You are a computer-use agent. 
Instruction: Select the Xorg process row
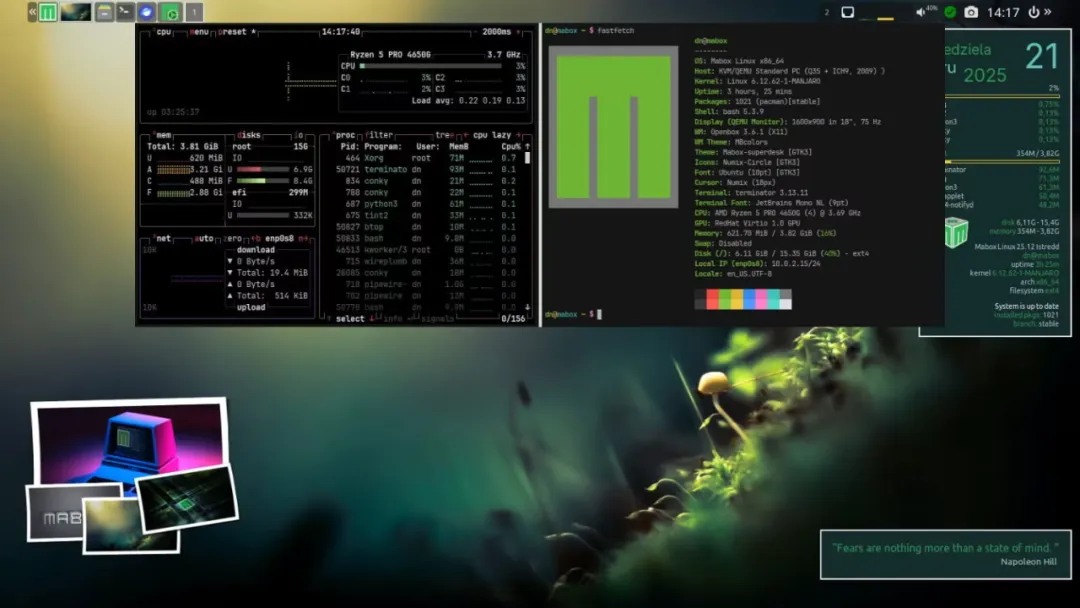click(426, 158)
